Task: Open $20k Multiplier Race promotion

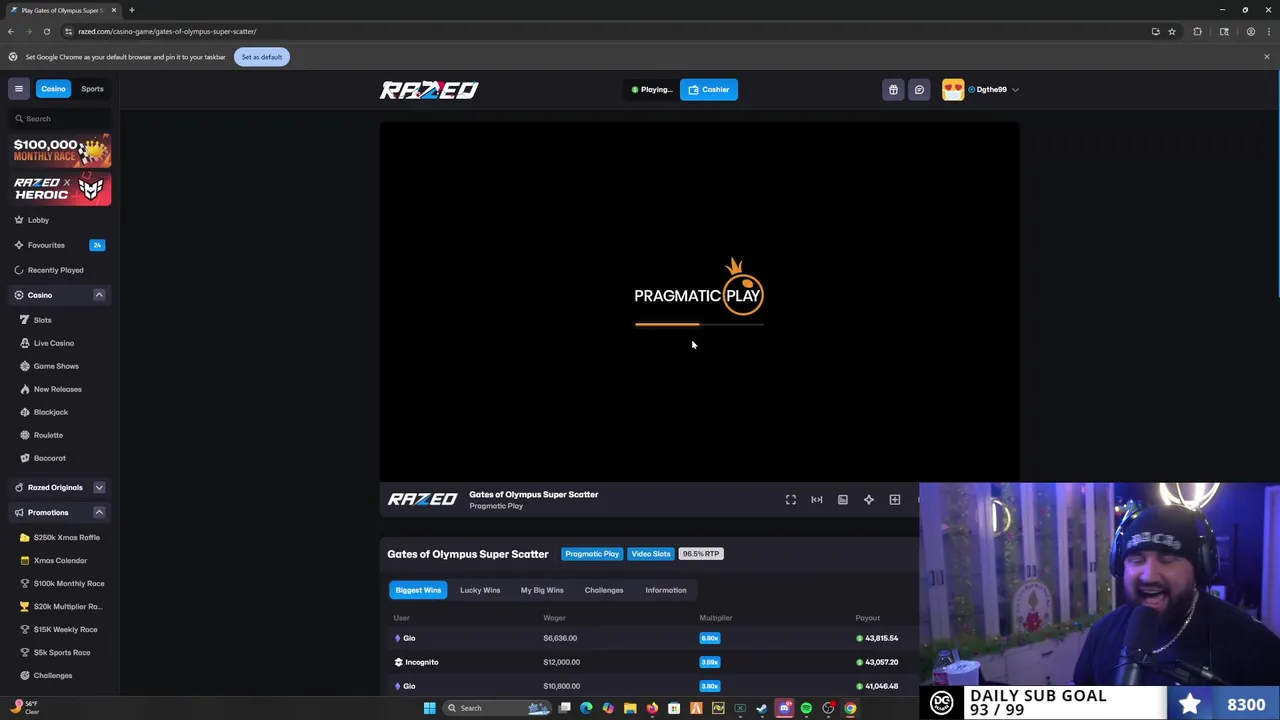Action: point(67,606)
